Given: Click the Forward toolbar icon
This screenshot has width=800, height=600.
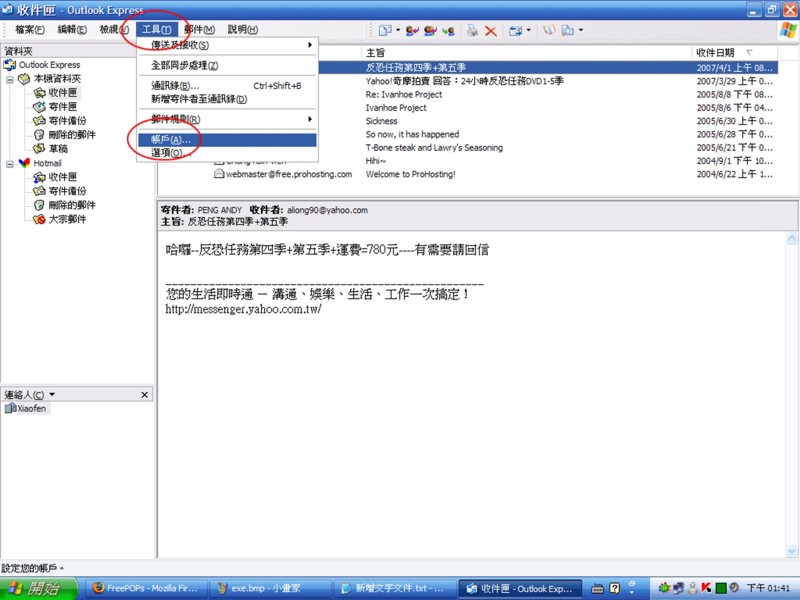Looking at the screenshot, I should (449, 30).
